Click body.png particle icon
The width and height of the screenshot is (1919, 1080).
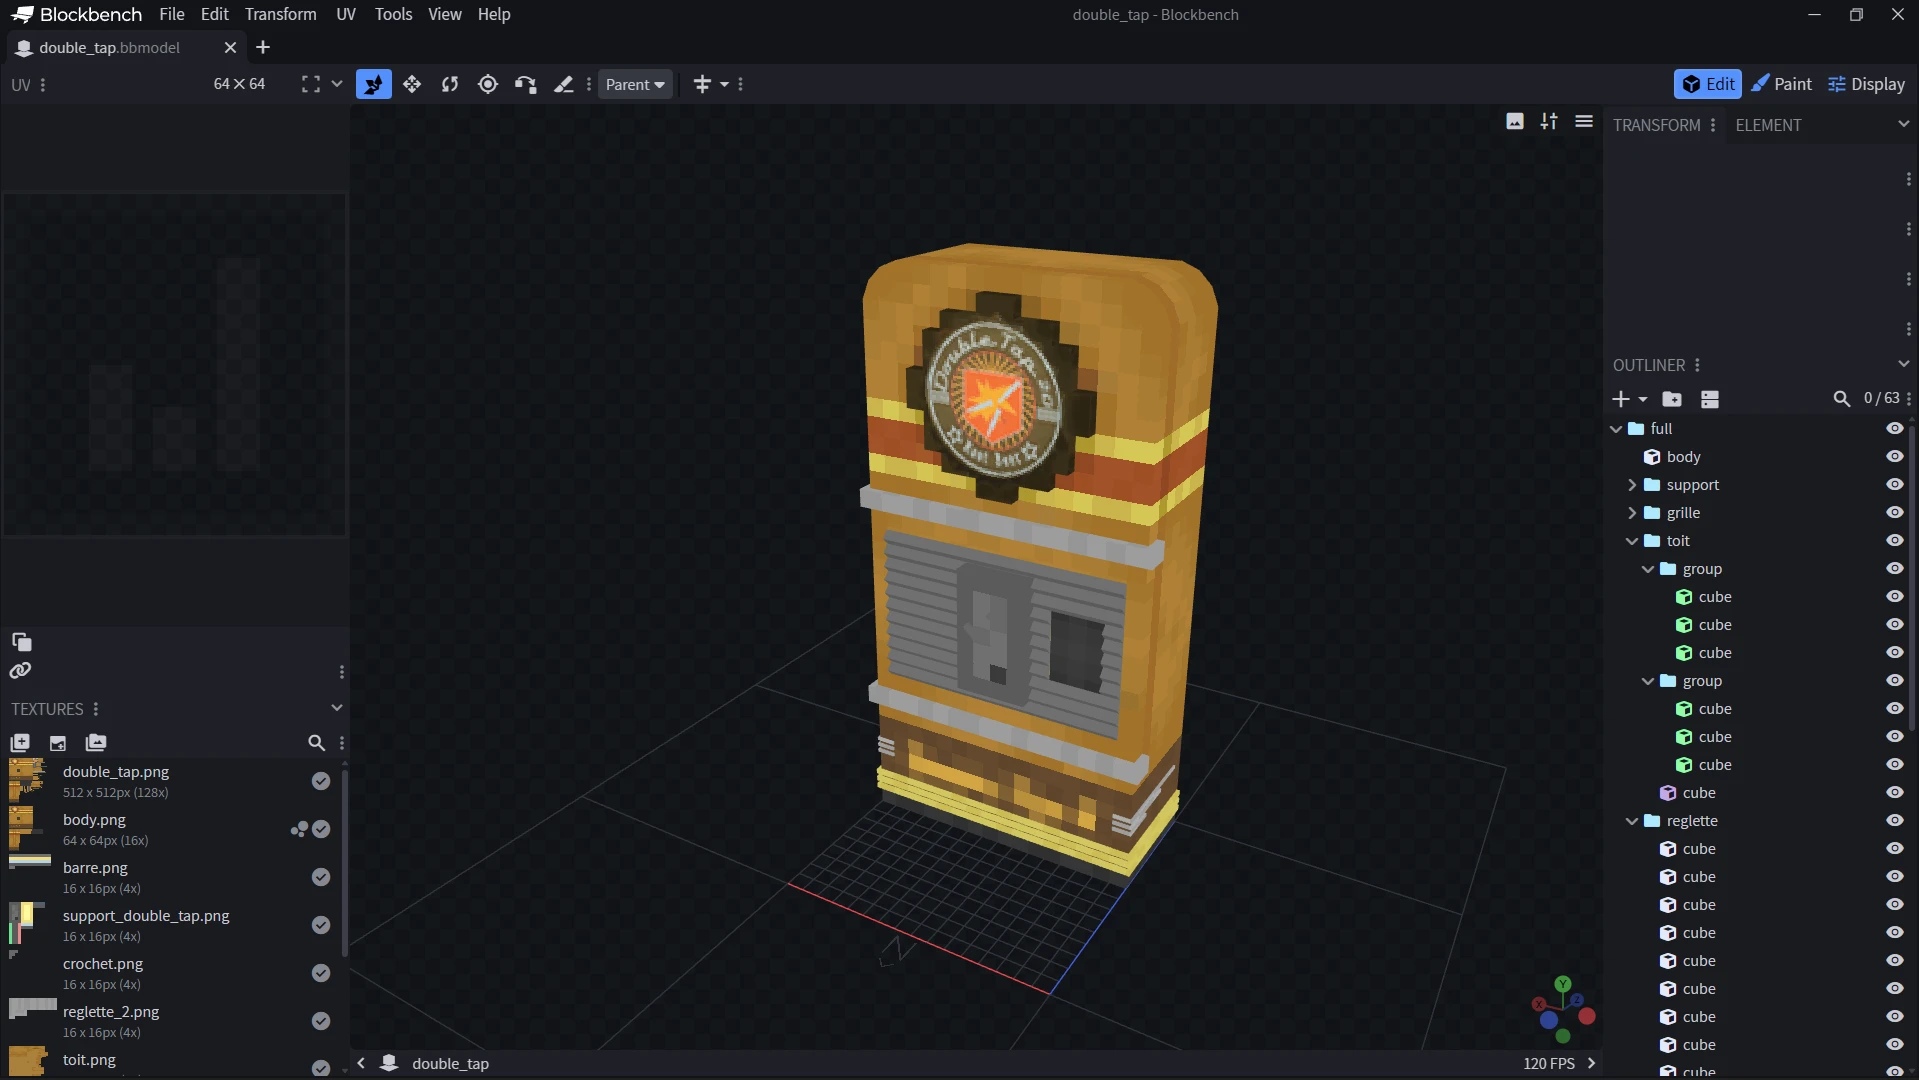(x=299, y=829)
